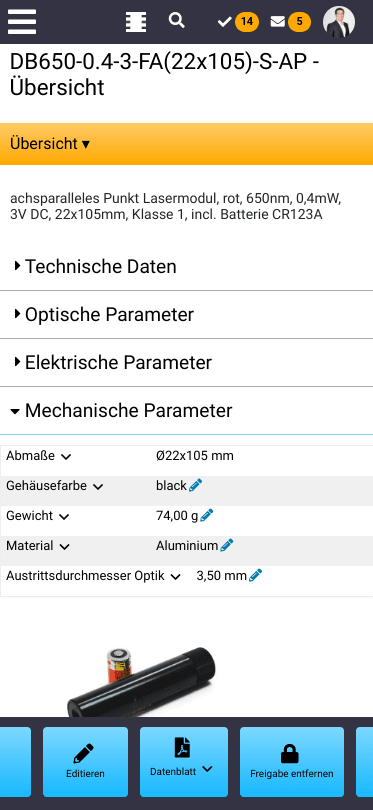Expand the Elektrische Parameter section
373x810 pixels.
186,363
